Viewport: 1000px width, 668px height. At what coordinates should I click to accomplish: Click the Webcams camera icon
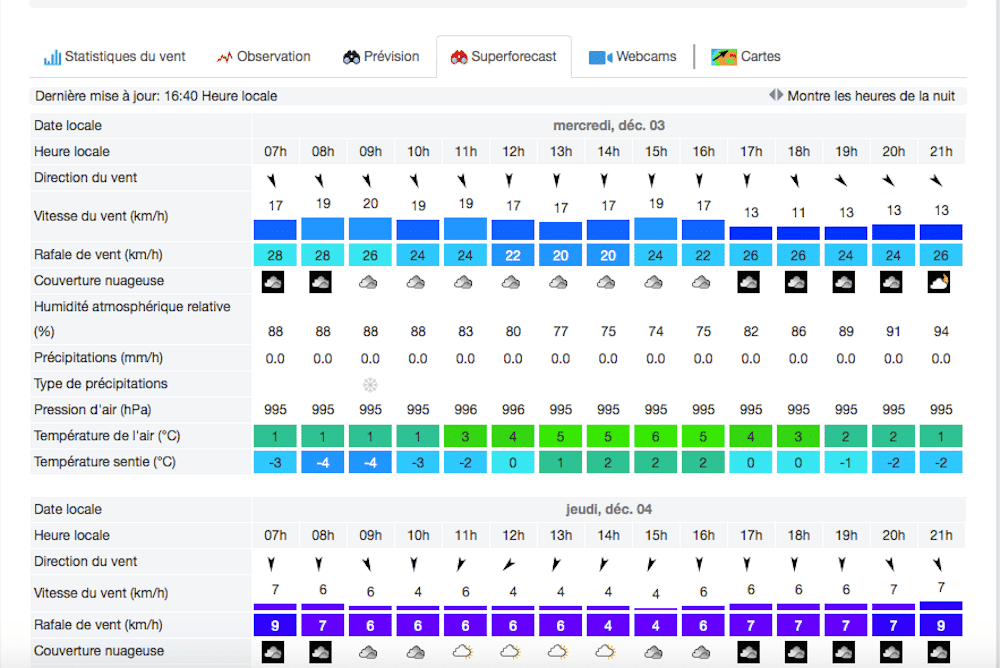coord(600,57)
